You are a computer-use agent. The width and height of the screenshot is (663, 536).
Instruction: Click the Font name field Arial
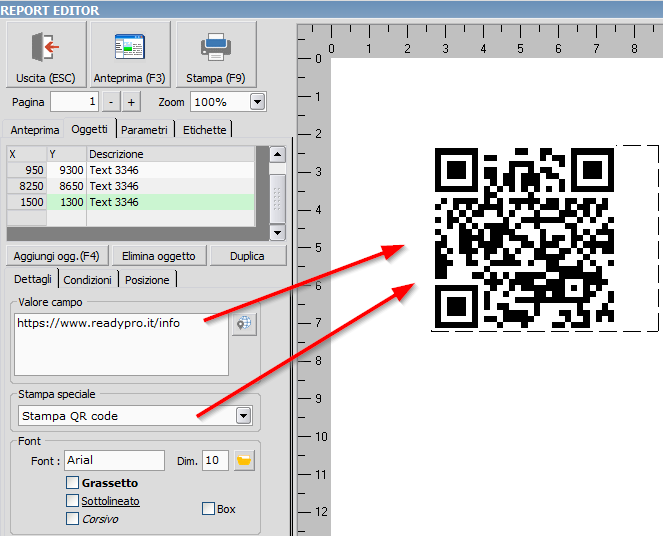click(115, 460)
